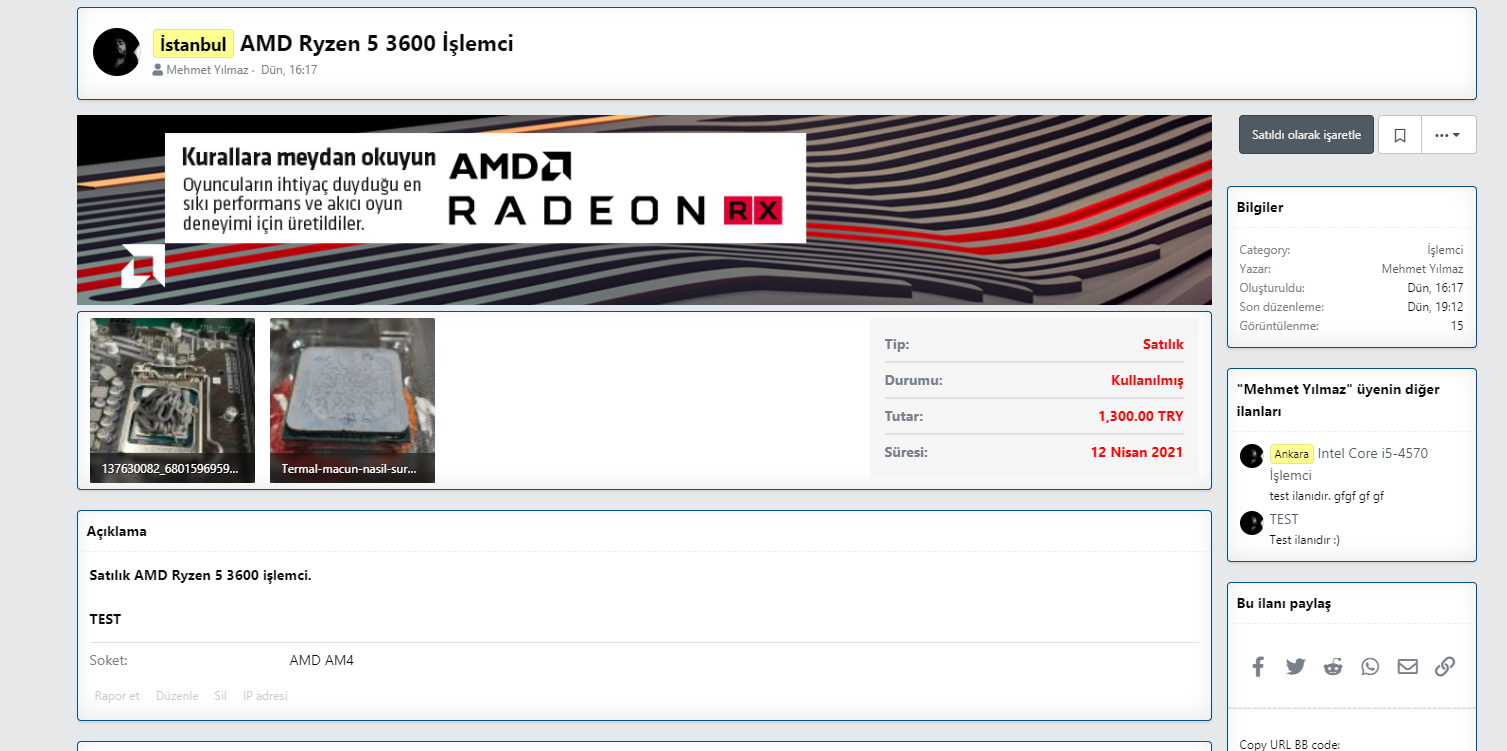Open the Termal-macun thumbnail image
The height and width of the screenshot is (751, 1507).
pos(352,400)
